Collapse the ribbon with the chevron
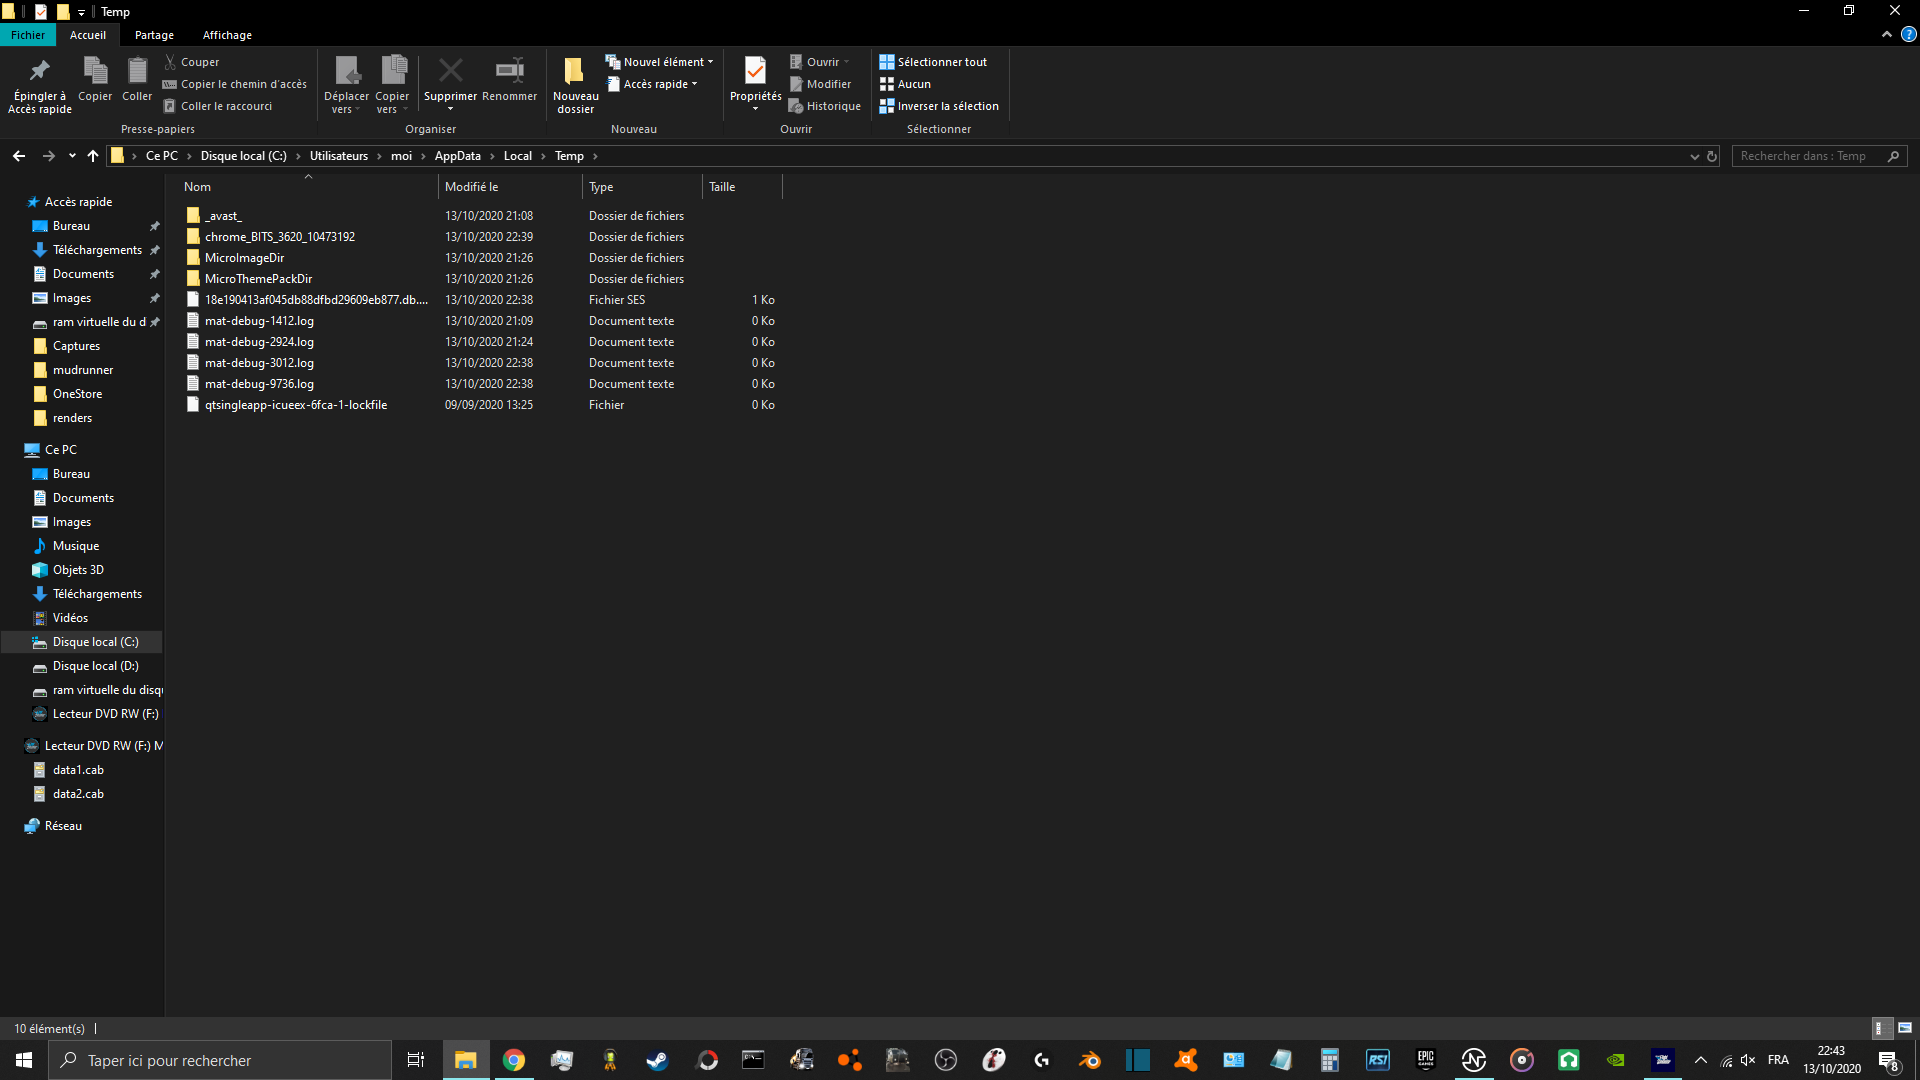Viewport: 1920px width, 1080px height. pyautogui.click(x=1887, y=34)
